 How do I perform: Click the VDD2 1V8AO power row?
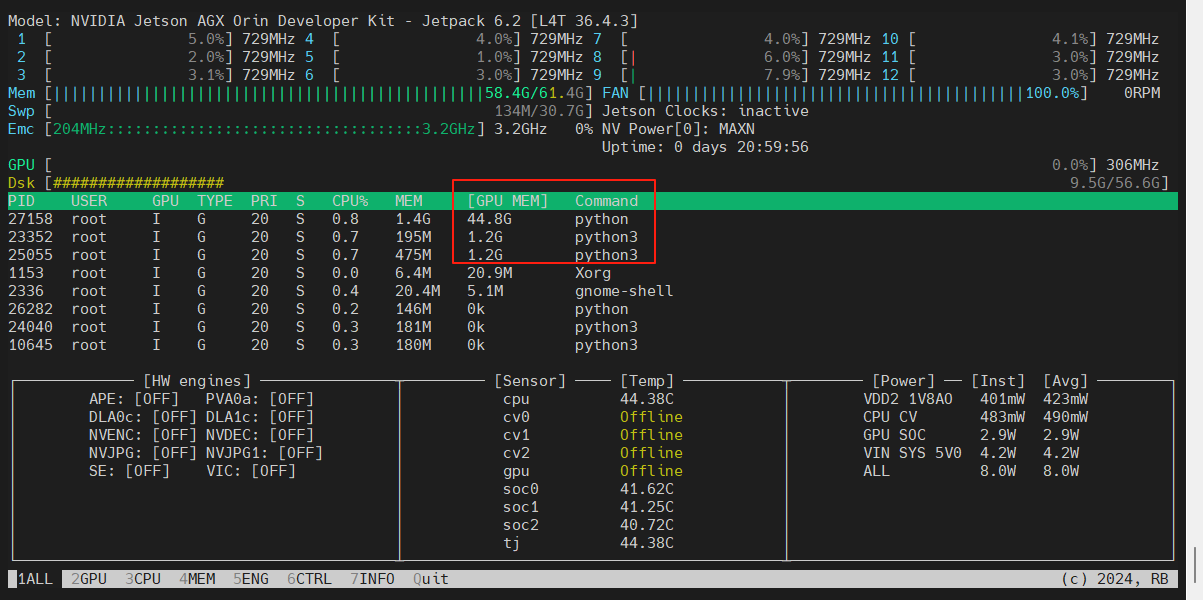976,399
